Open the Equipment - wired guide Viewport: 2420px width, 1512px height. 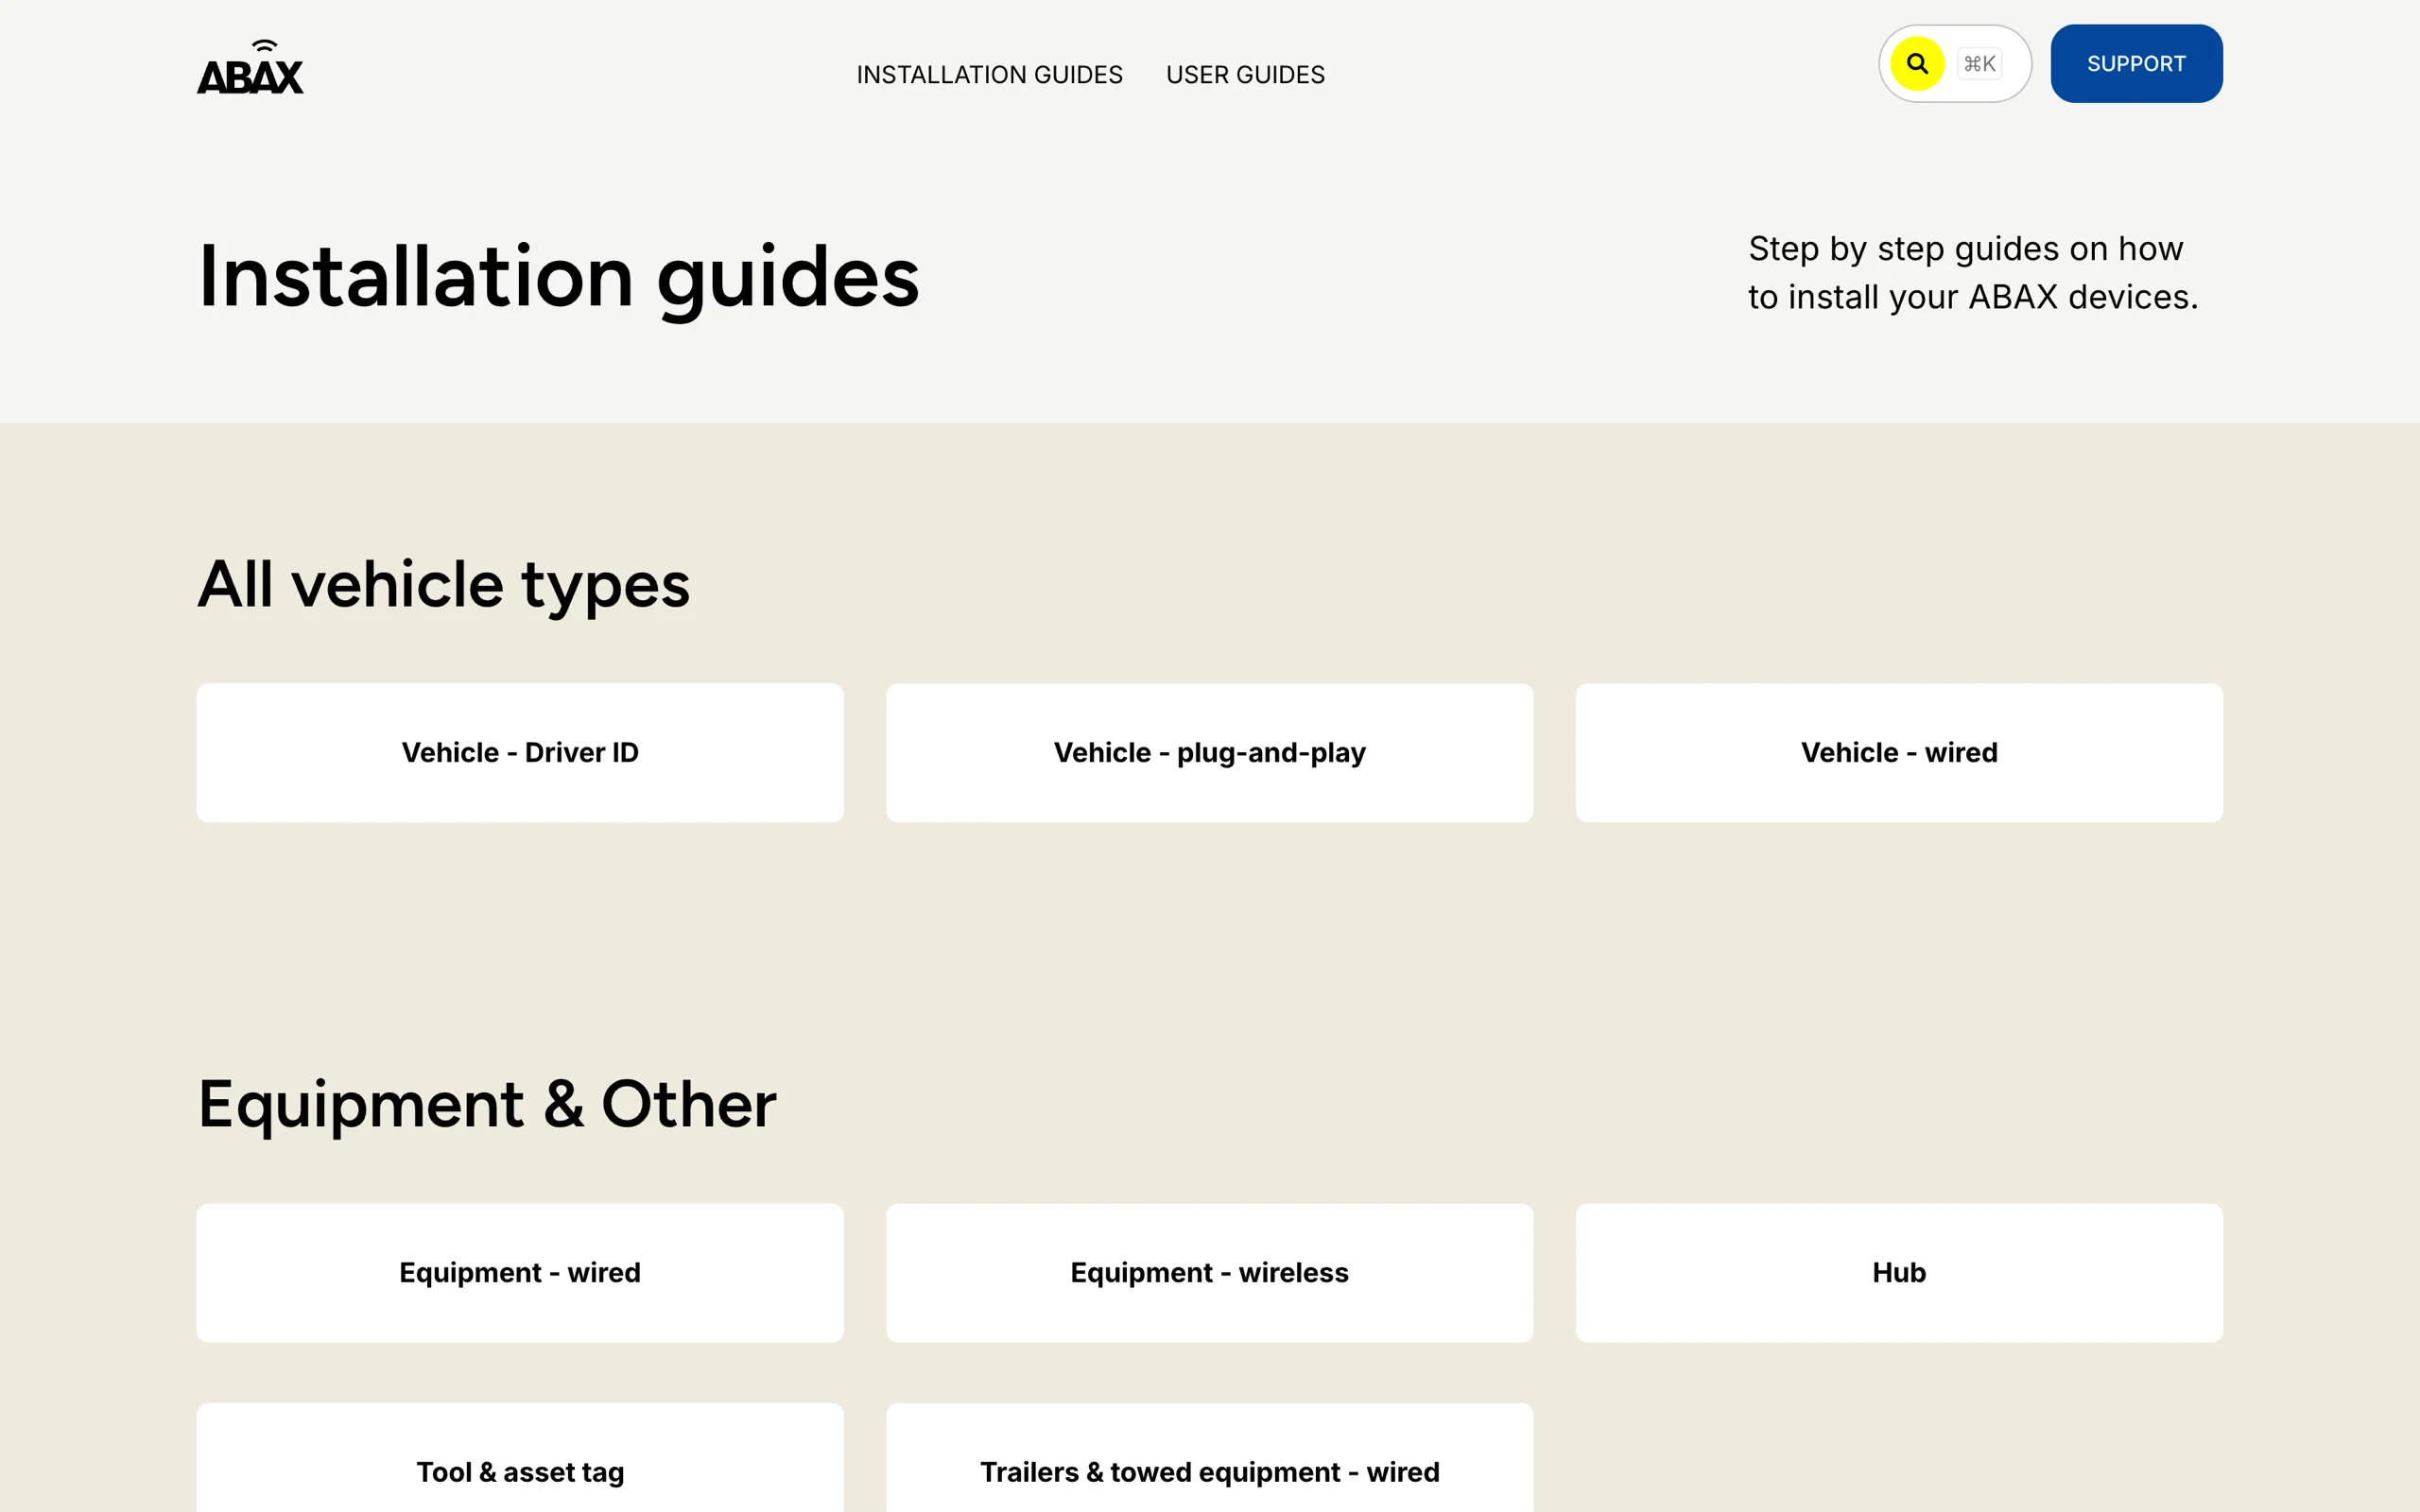[x=520, y=1273]
